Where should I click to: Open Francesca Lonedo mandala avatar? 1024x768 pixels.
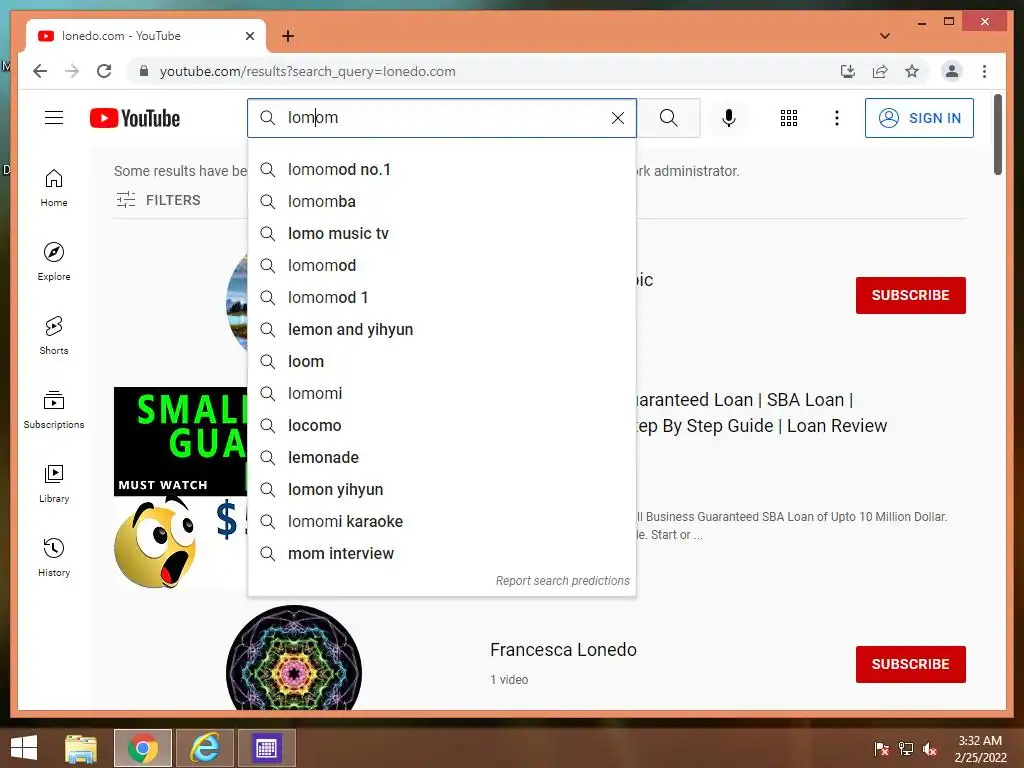(294, 660)
